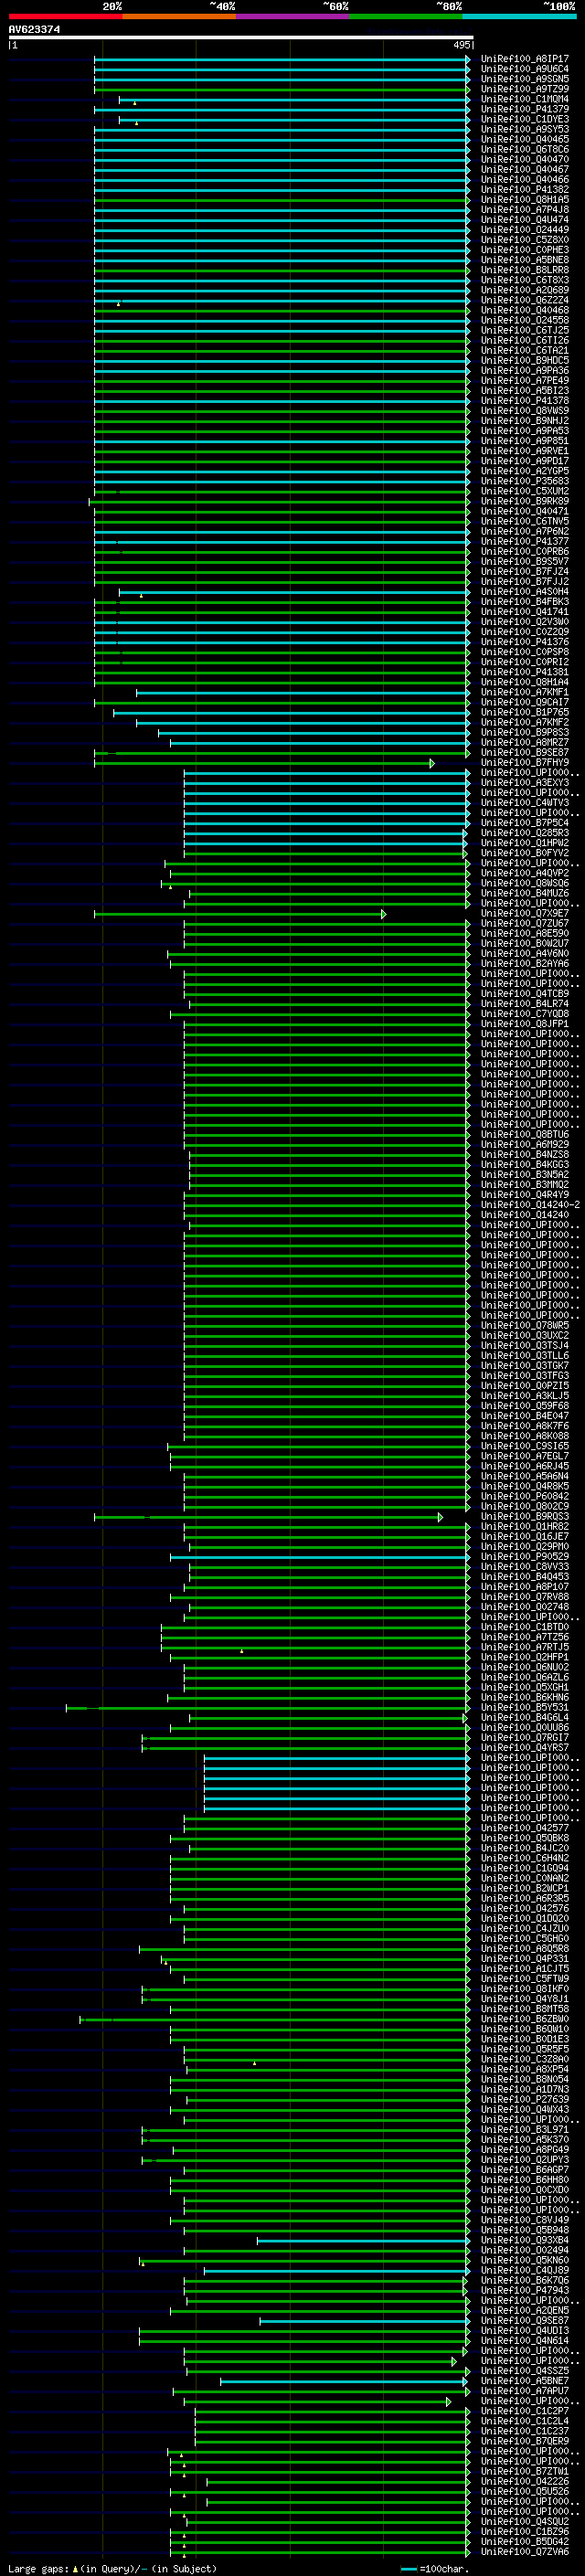Select hit UniRef100_A5BNE8
This screenshot has height=2576, width=585.
point(525,260)
